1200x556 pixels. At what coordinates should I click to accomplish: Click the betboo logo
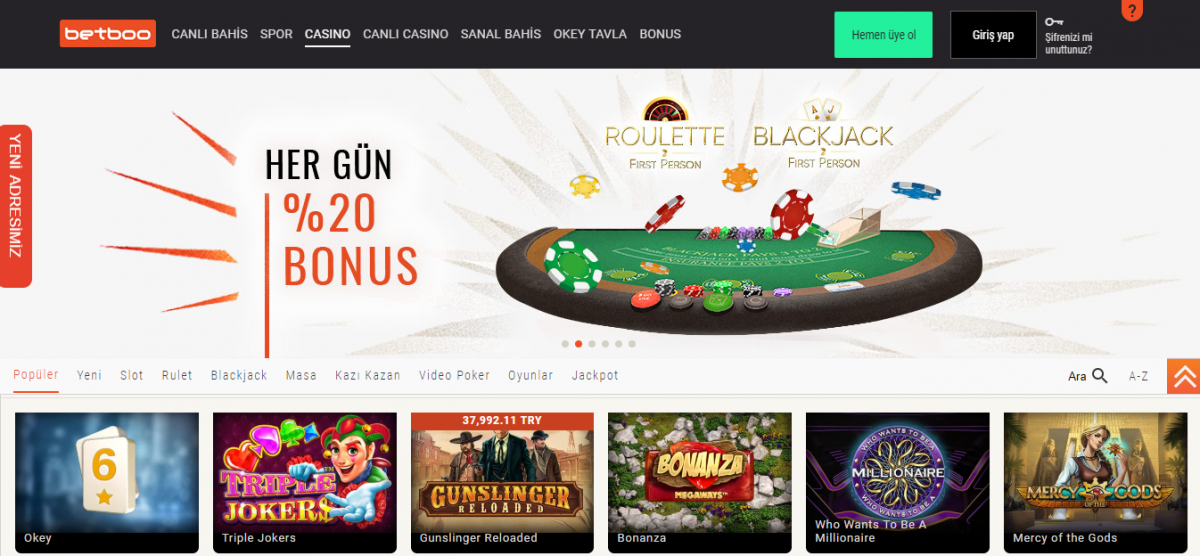pyautogui.click(x=108, y=34)
